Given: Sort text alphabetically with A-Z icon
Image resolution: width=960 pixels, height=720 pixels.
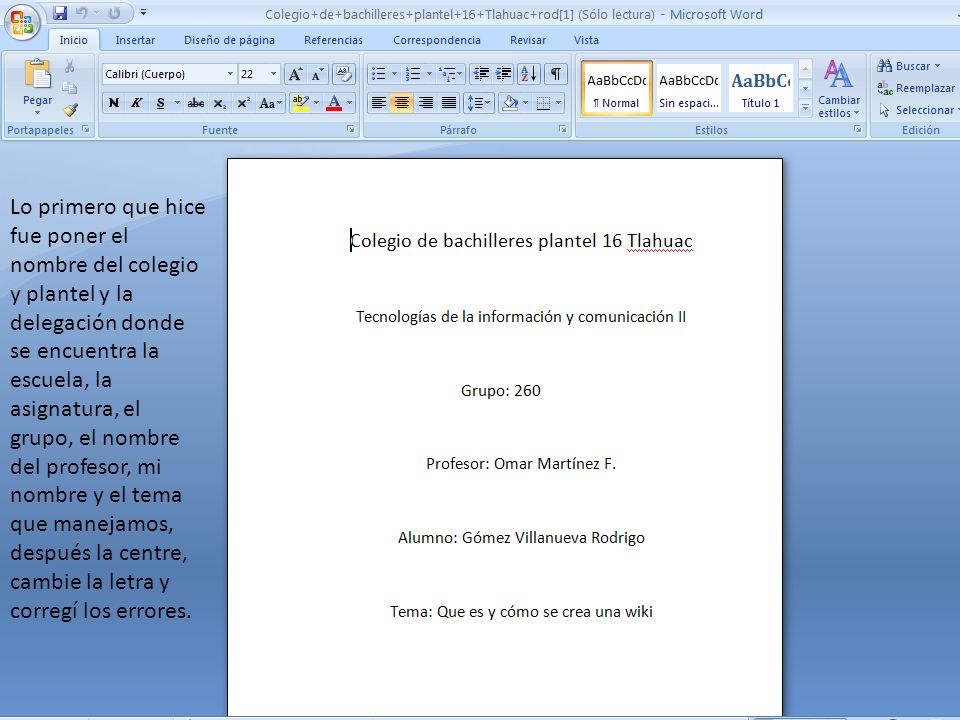Looking at the screenshot, I should click(528, 74).
